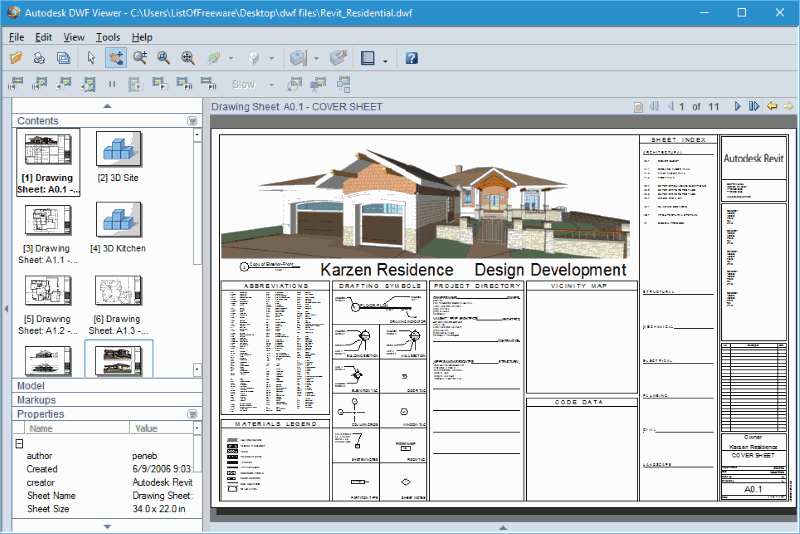Screen dimensions: 800x534
Task: Open the Tools menu
Action: click(108, 37)
